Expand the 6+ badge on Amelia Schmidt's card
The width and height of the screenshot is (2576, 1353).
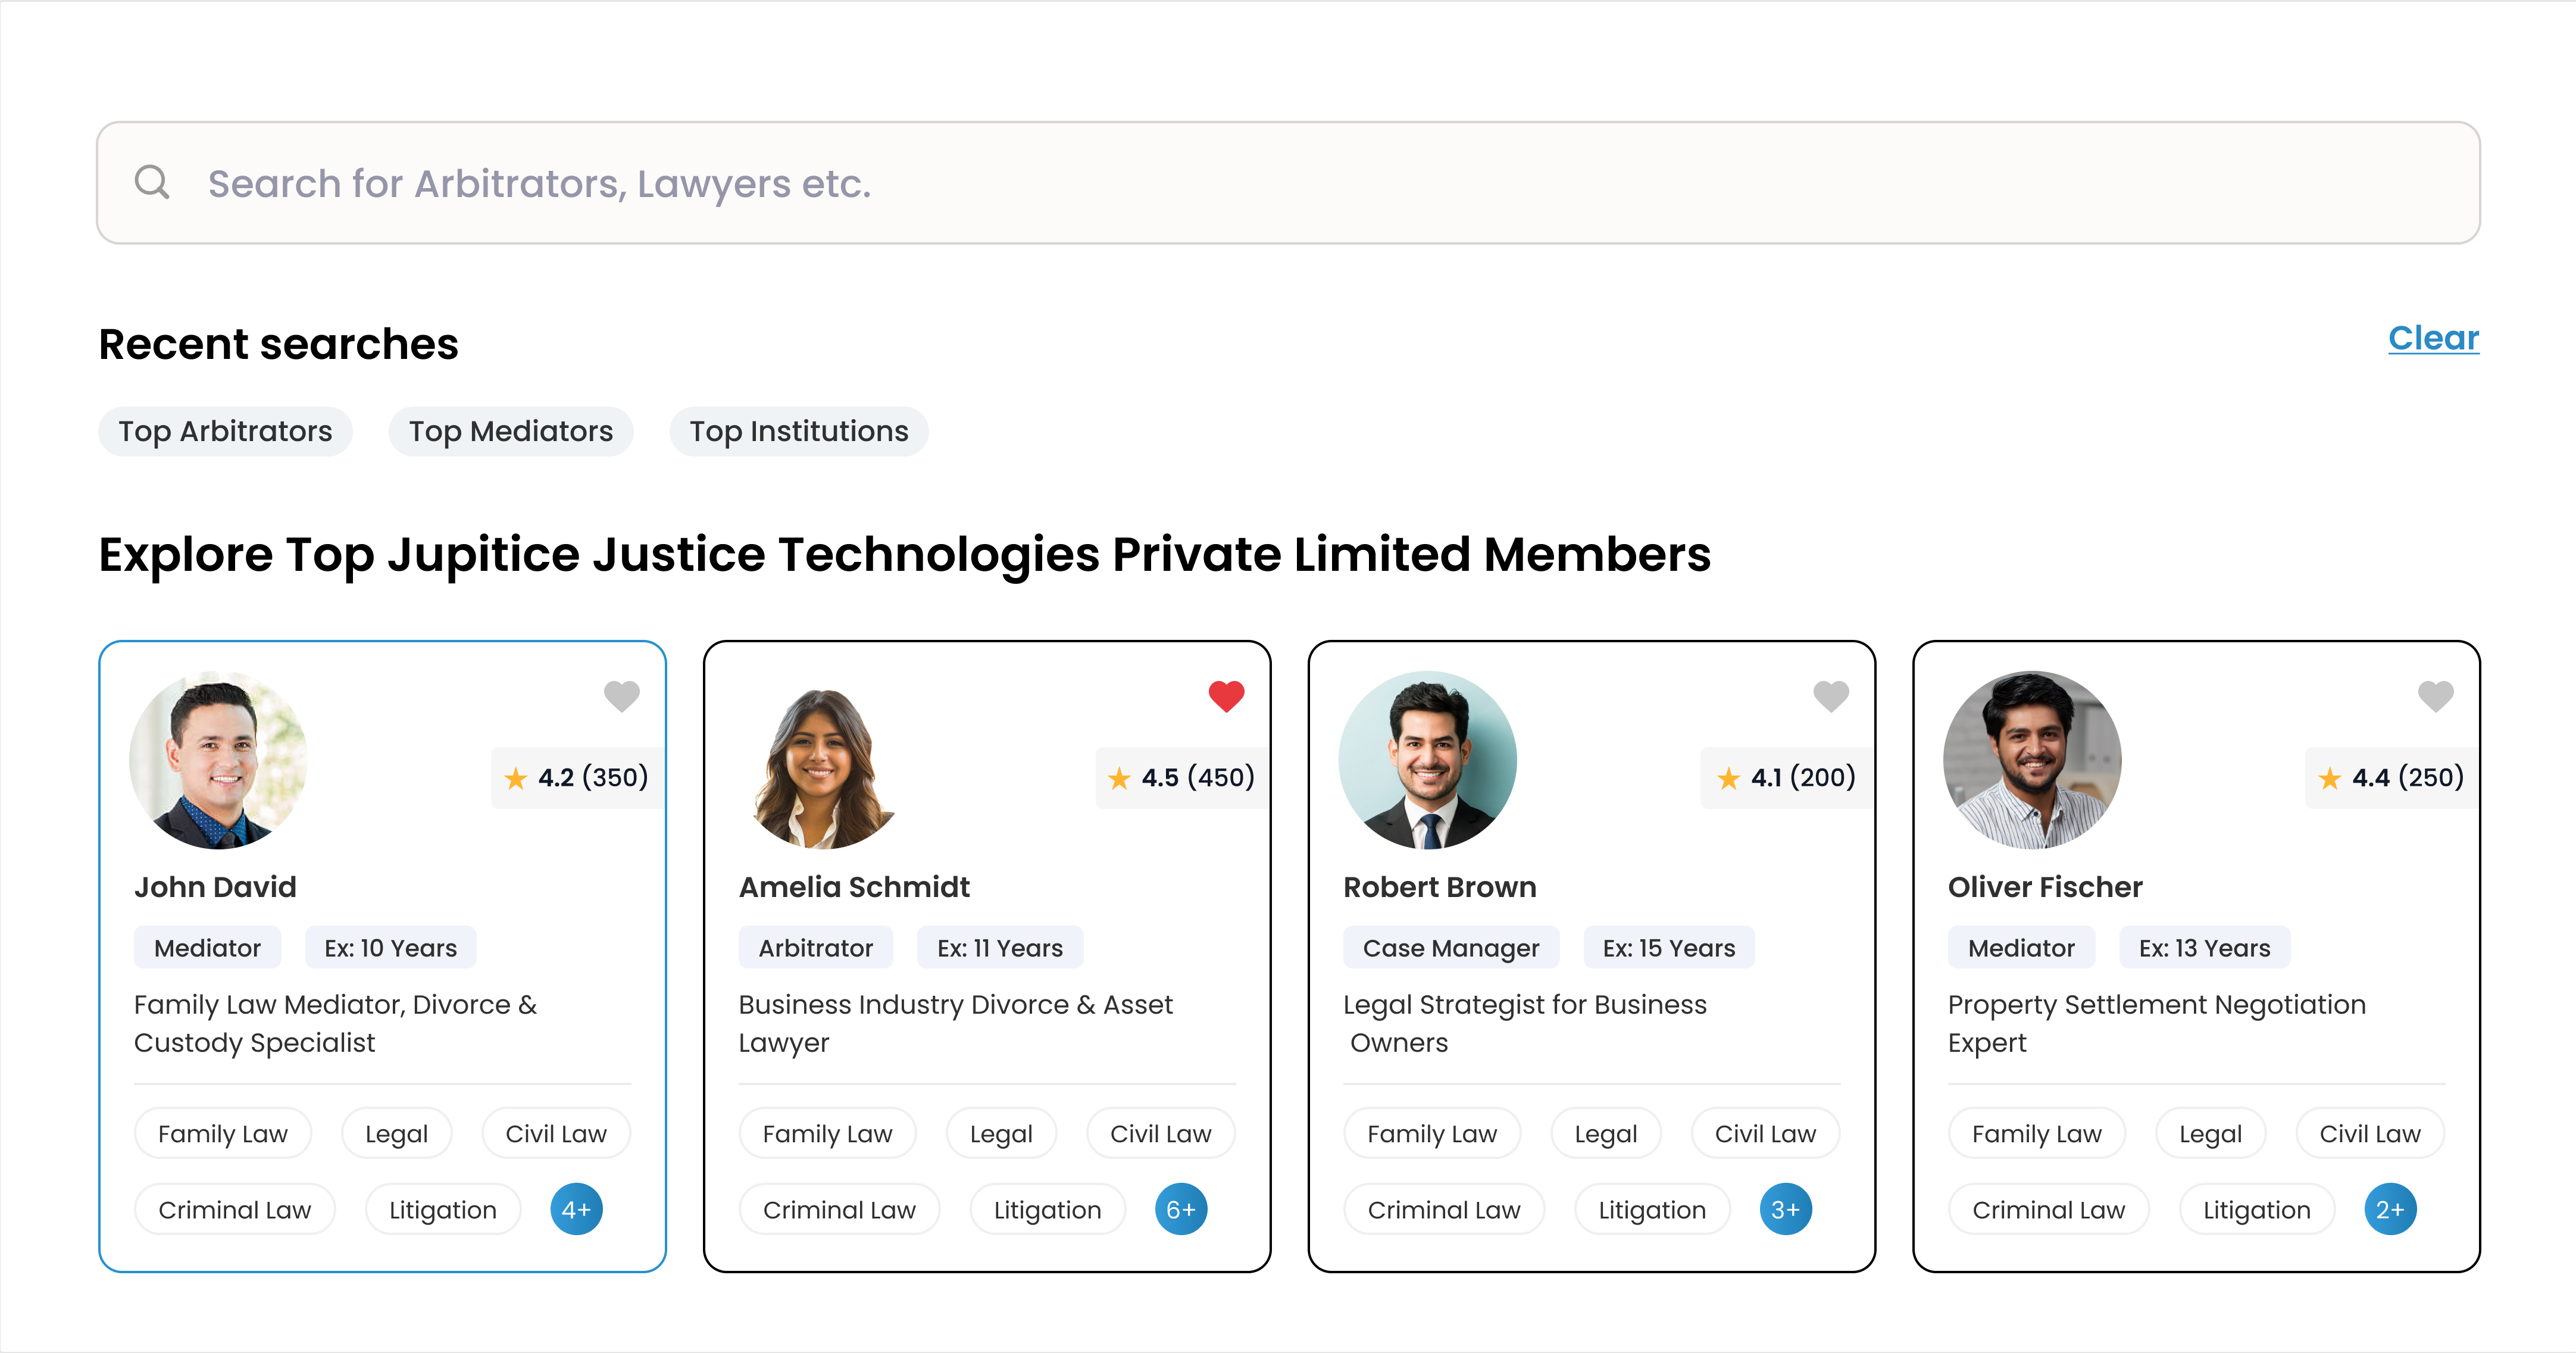(1181, 1209)
